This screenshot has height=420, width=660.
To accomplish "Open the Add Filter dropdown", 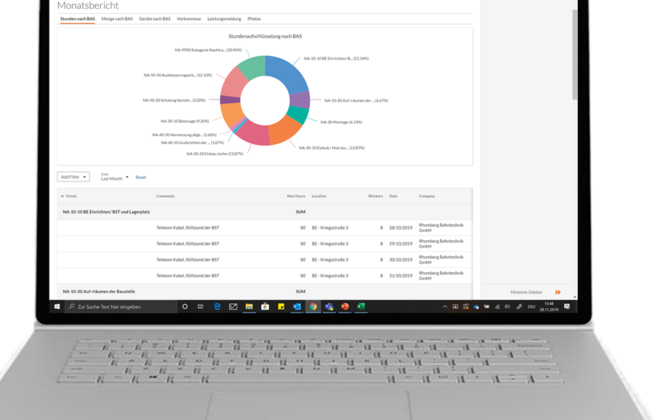I will [x=74, y=177].
